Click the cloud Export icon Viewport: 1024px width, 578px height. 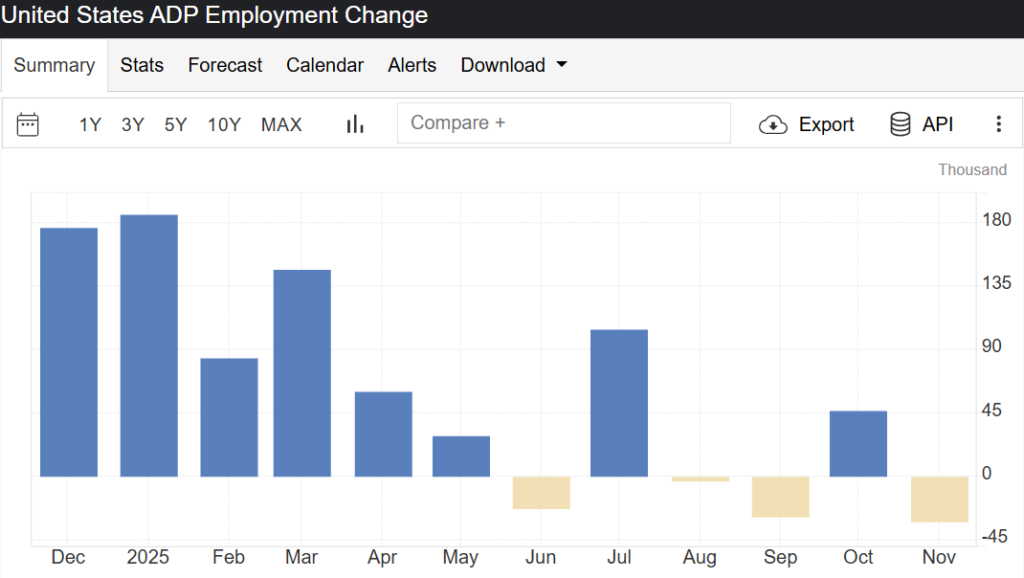tap(773, 124)
